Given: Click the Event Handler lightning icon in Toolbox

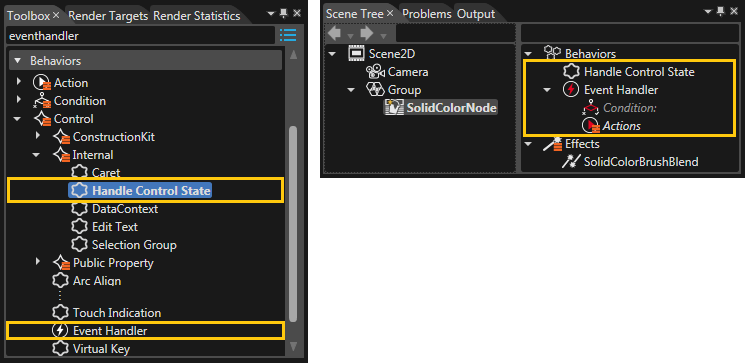Looking at the screenshot, I should (x=60, y=331).
